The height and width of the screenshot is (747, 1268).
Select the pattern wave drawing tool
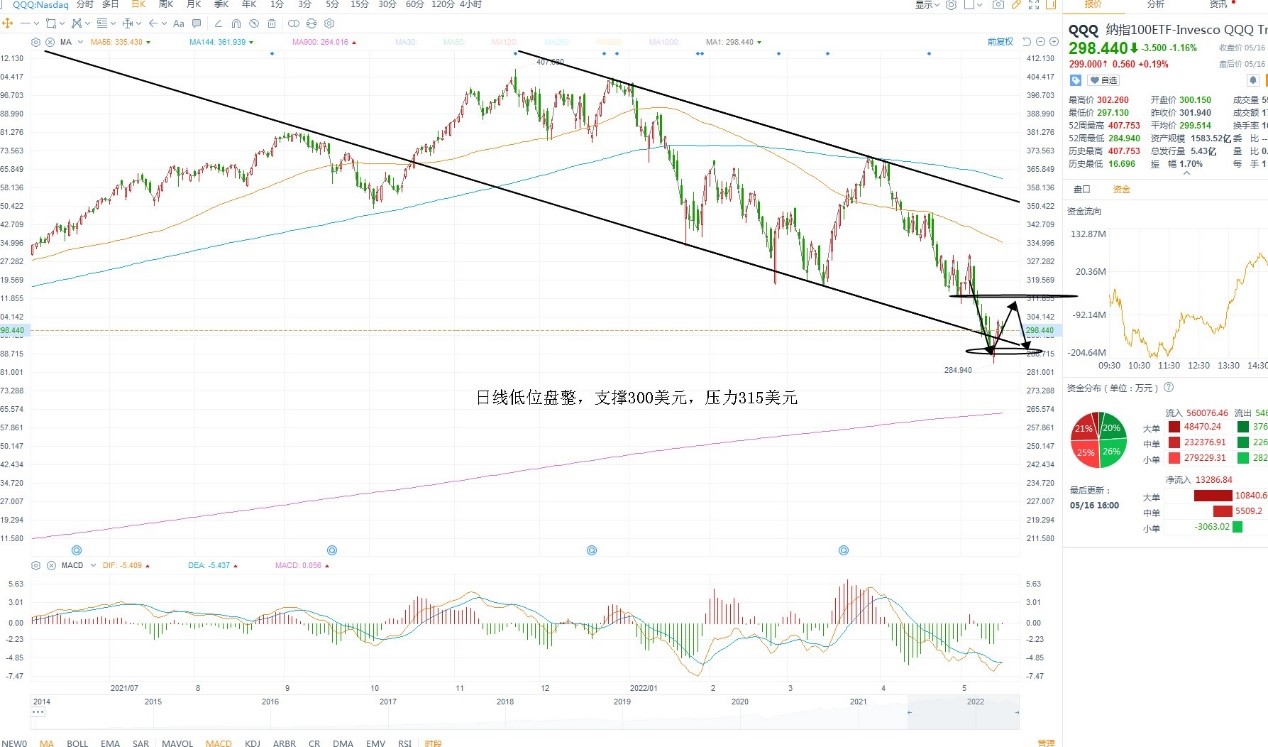click(x=76, y=23)
